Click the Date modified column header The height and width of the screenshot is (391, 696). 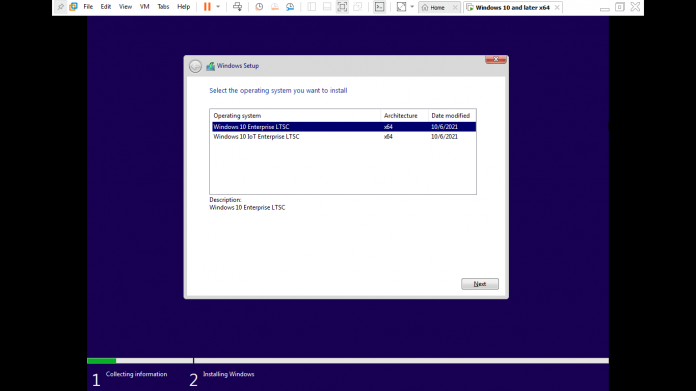pyautogui.click(x=452, y=115)
